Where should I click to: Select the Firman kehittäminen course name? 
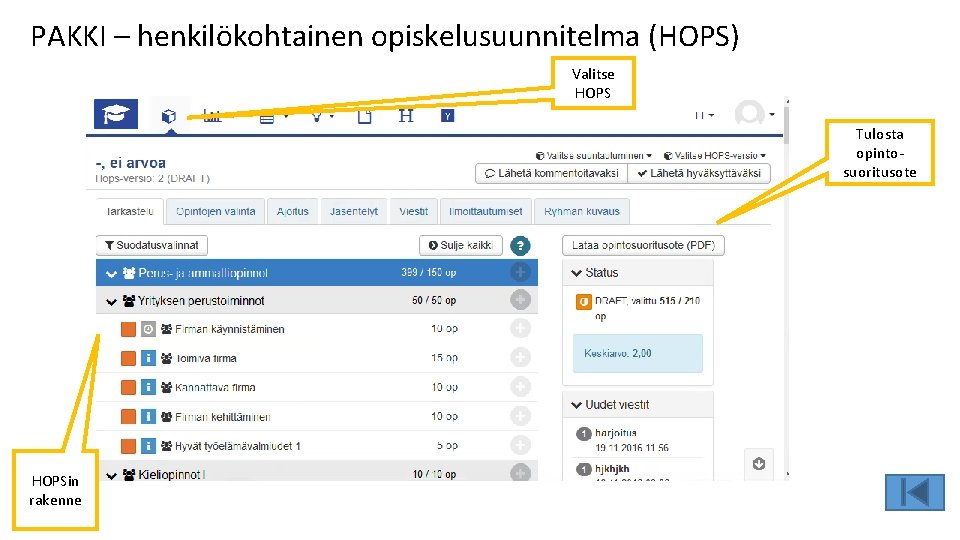click(x=223, y=417)
